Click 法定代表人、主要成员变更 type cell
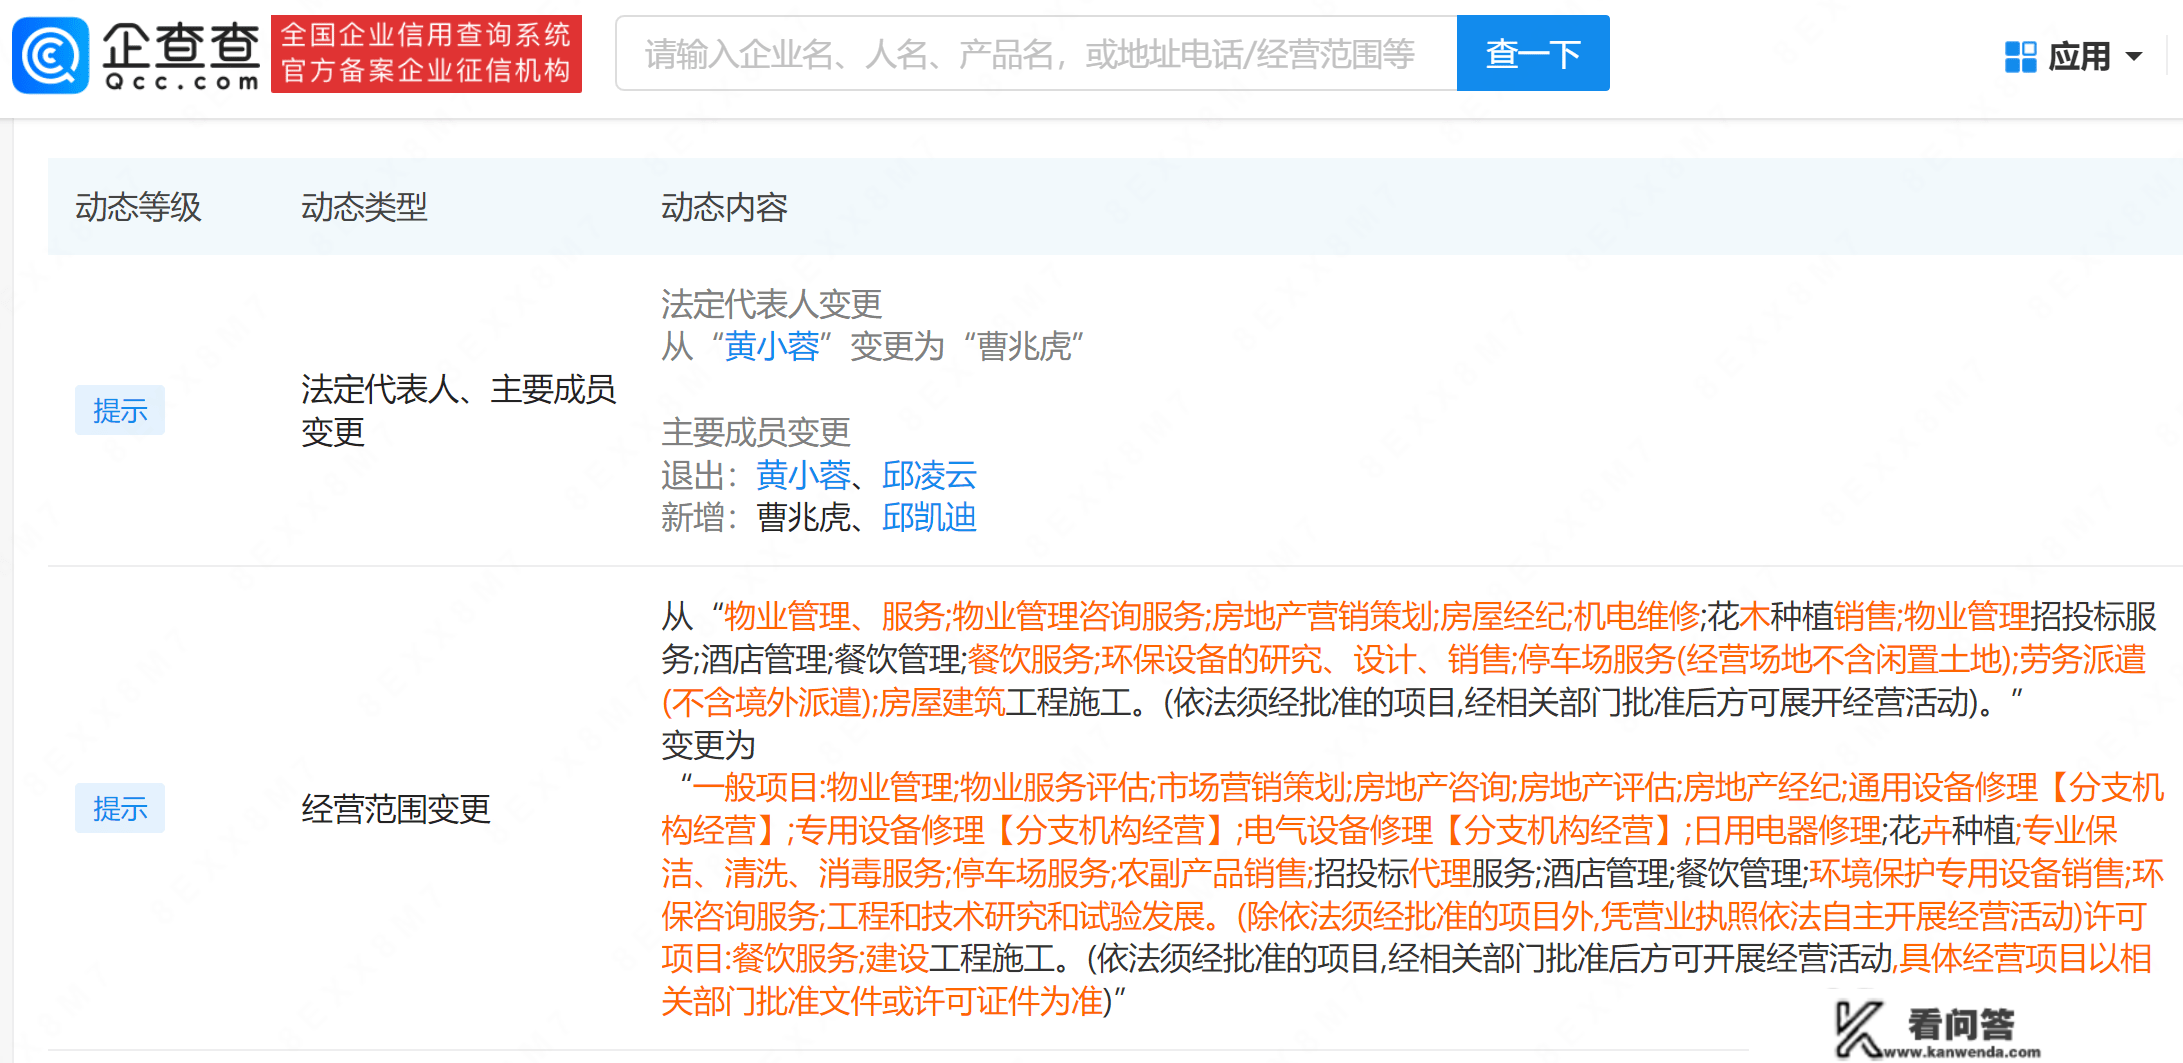 click(458, 411)
